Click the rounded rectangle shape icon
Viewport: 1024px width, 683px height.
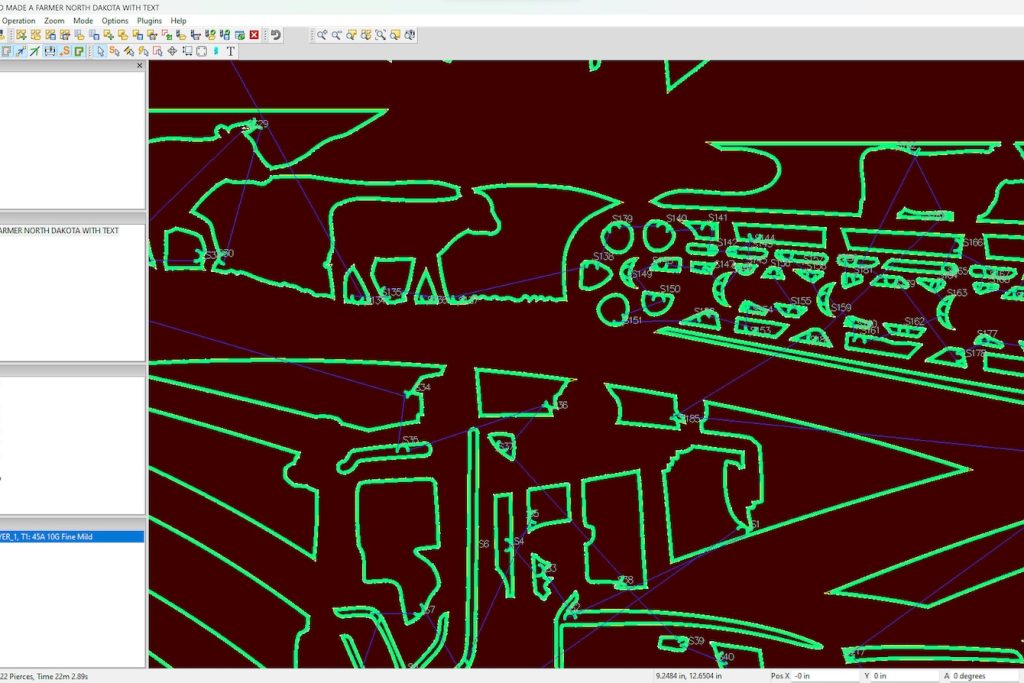[201, 51]
